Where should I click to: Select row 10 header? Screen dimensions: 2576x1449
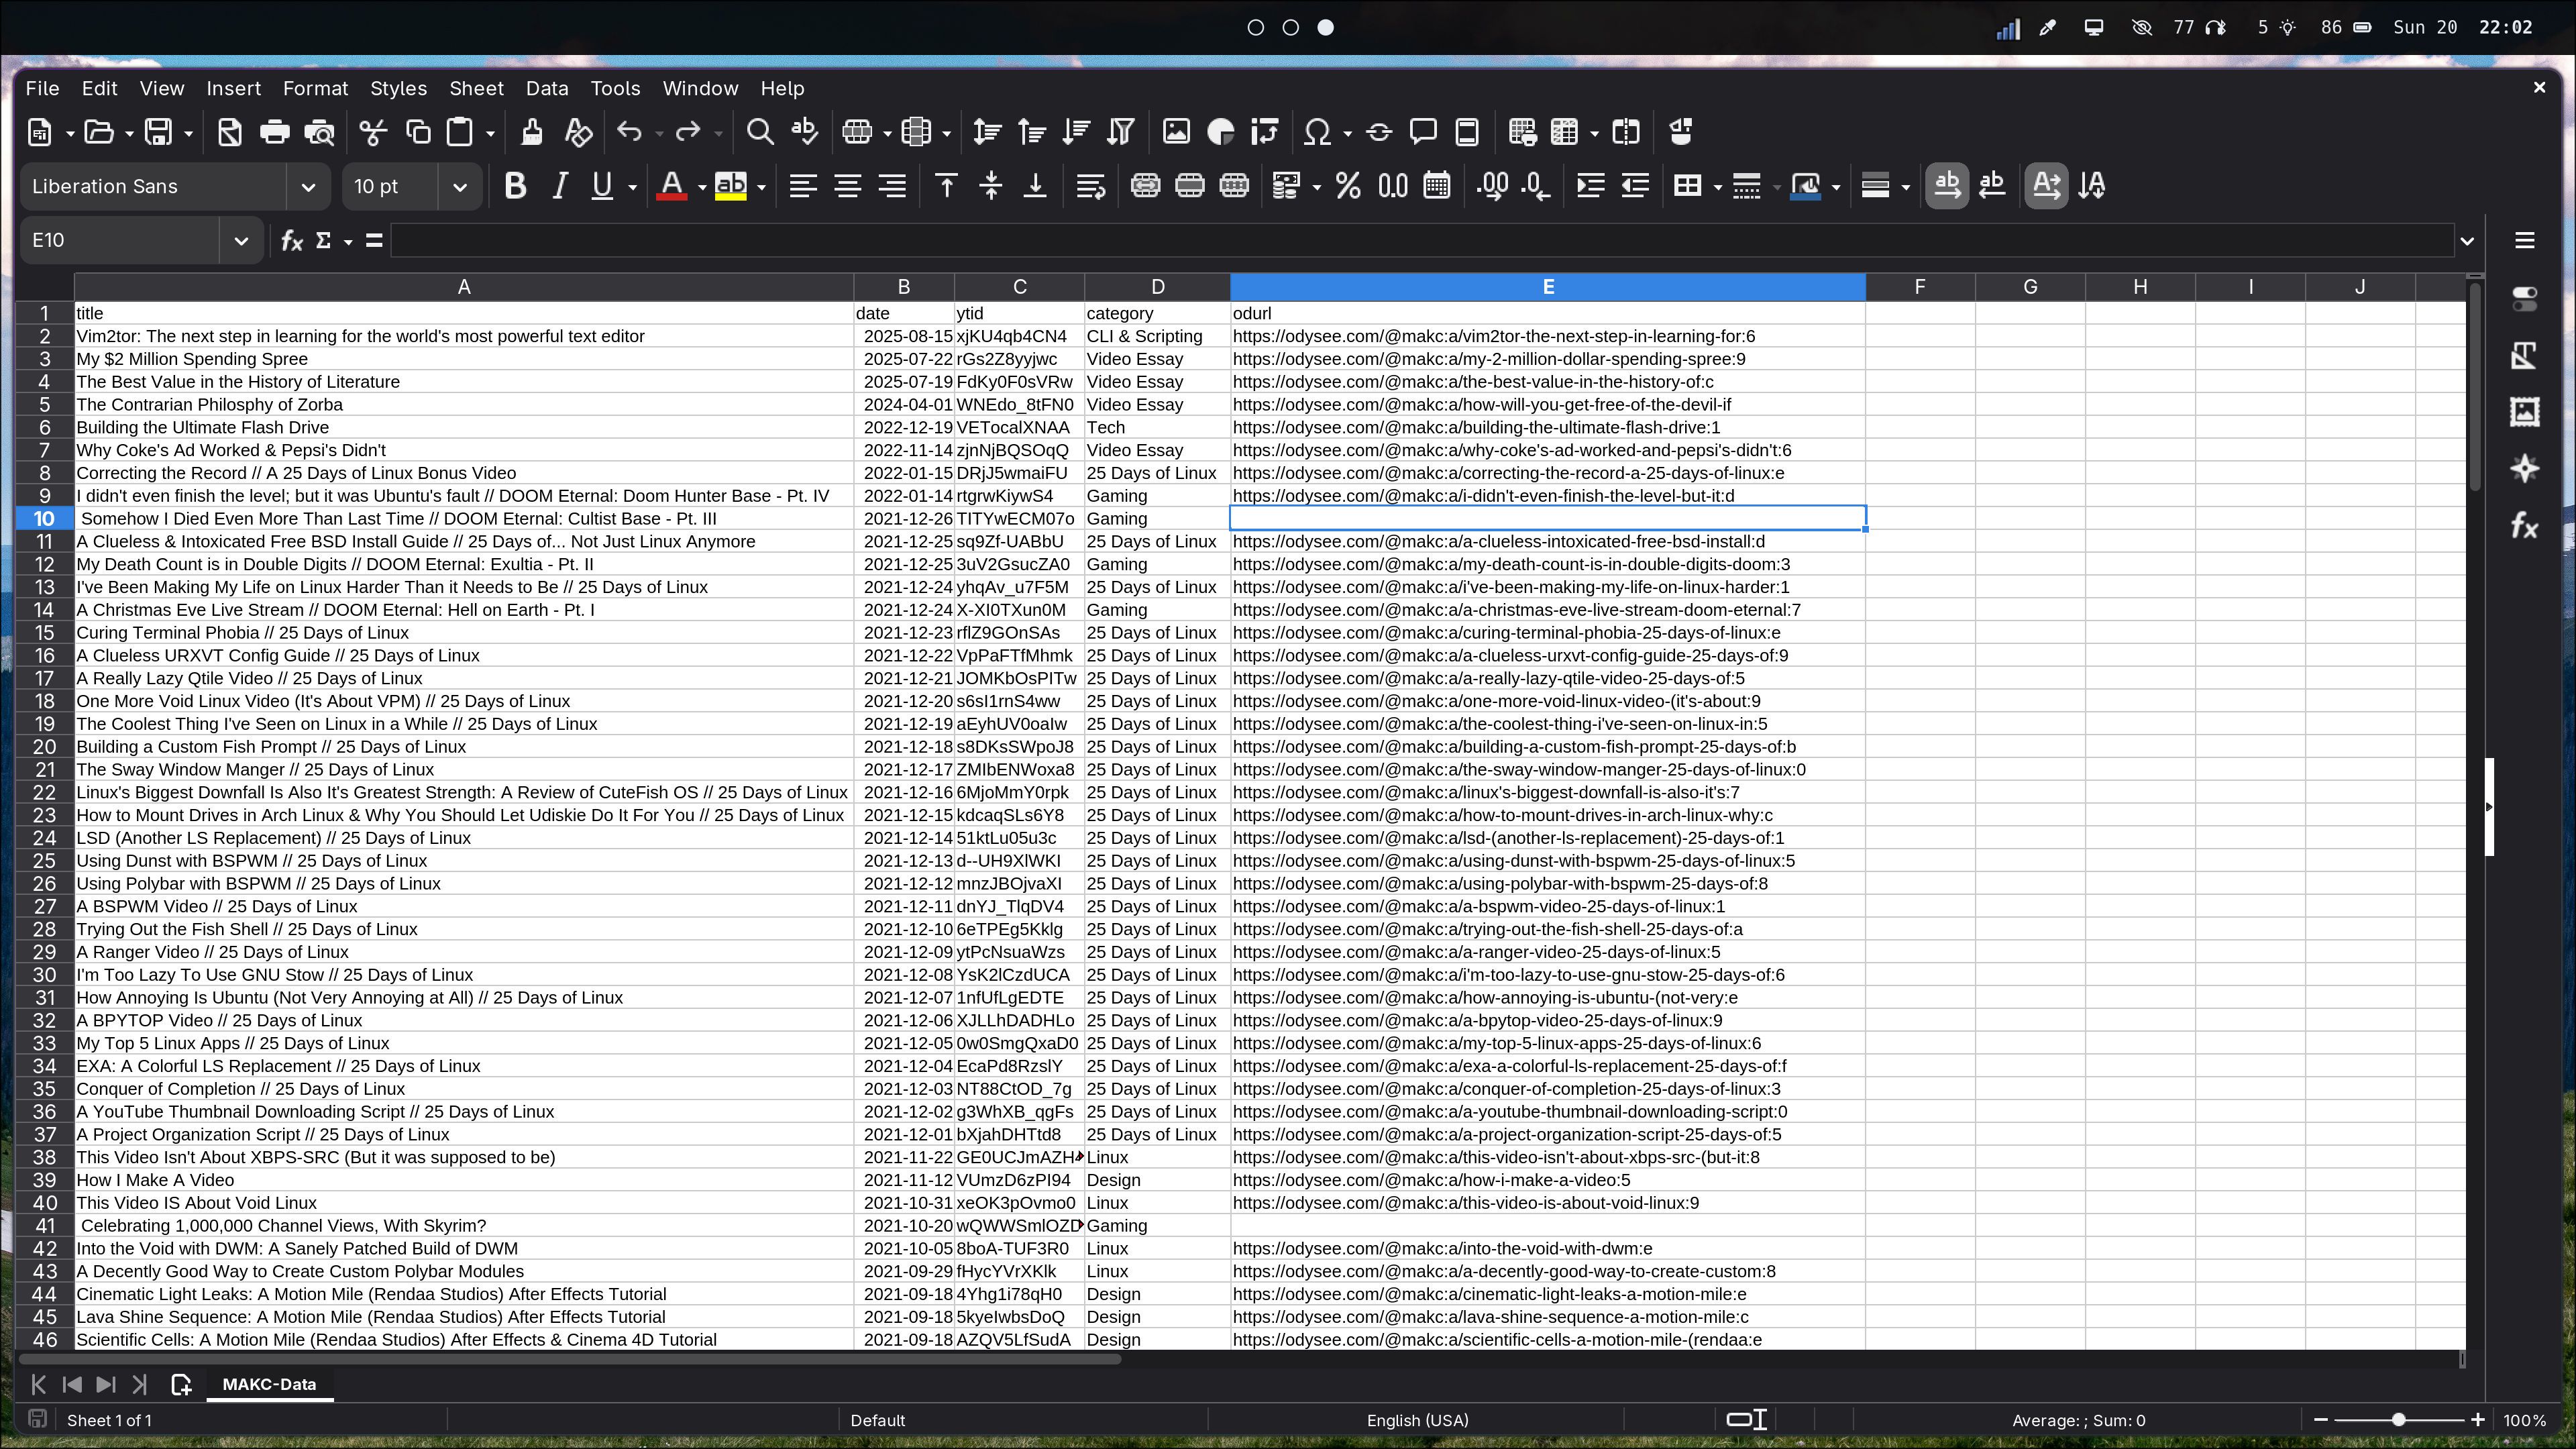click(44, 518)
